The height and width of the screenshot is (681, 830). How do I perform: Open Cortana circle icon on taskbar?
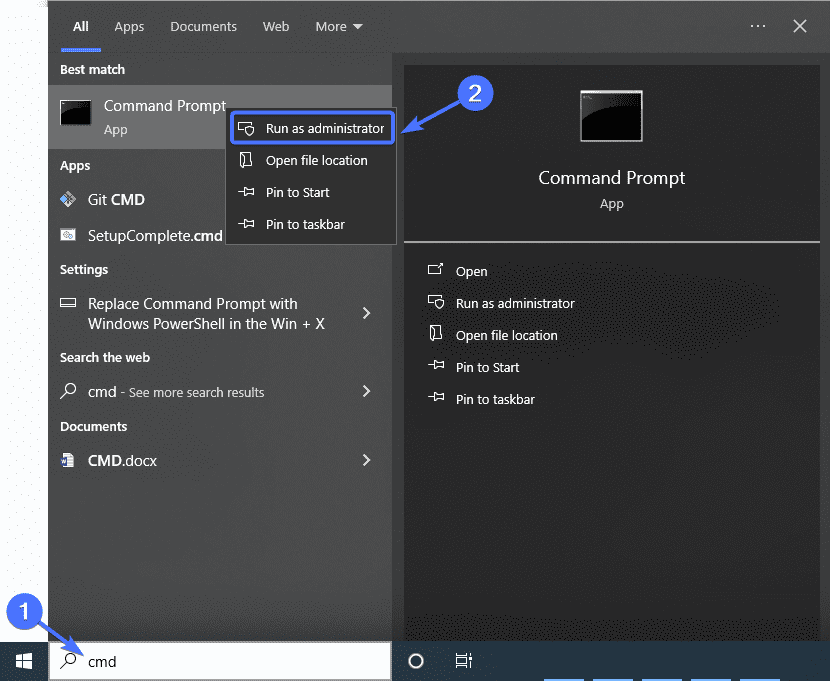pos(416,661)
